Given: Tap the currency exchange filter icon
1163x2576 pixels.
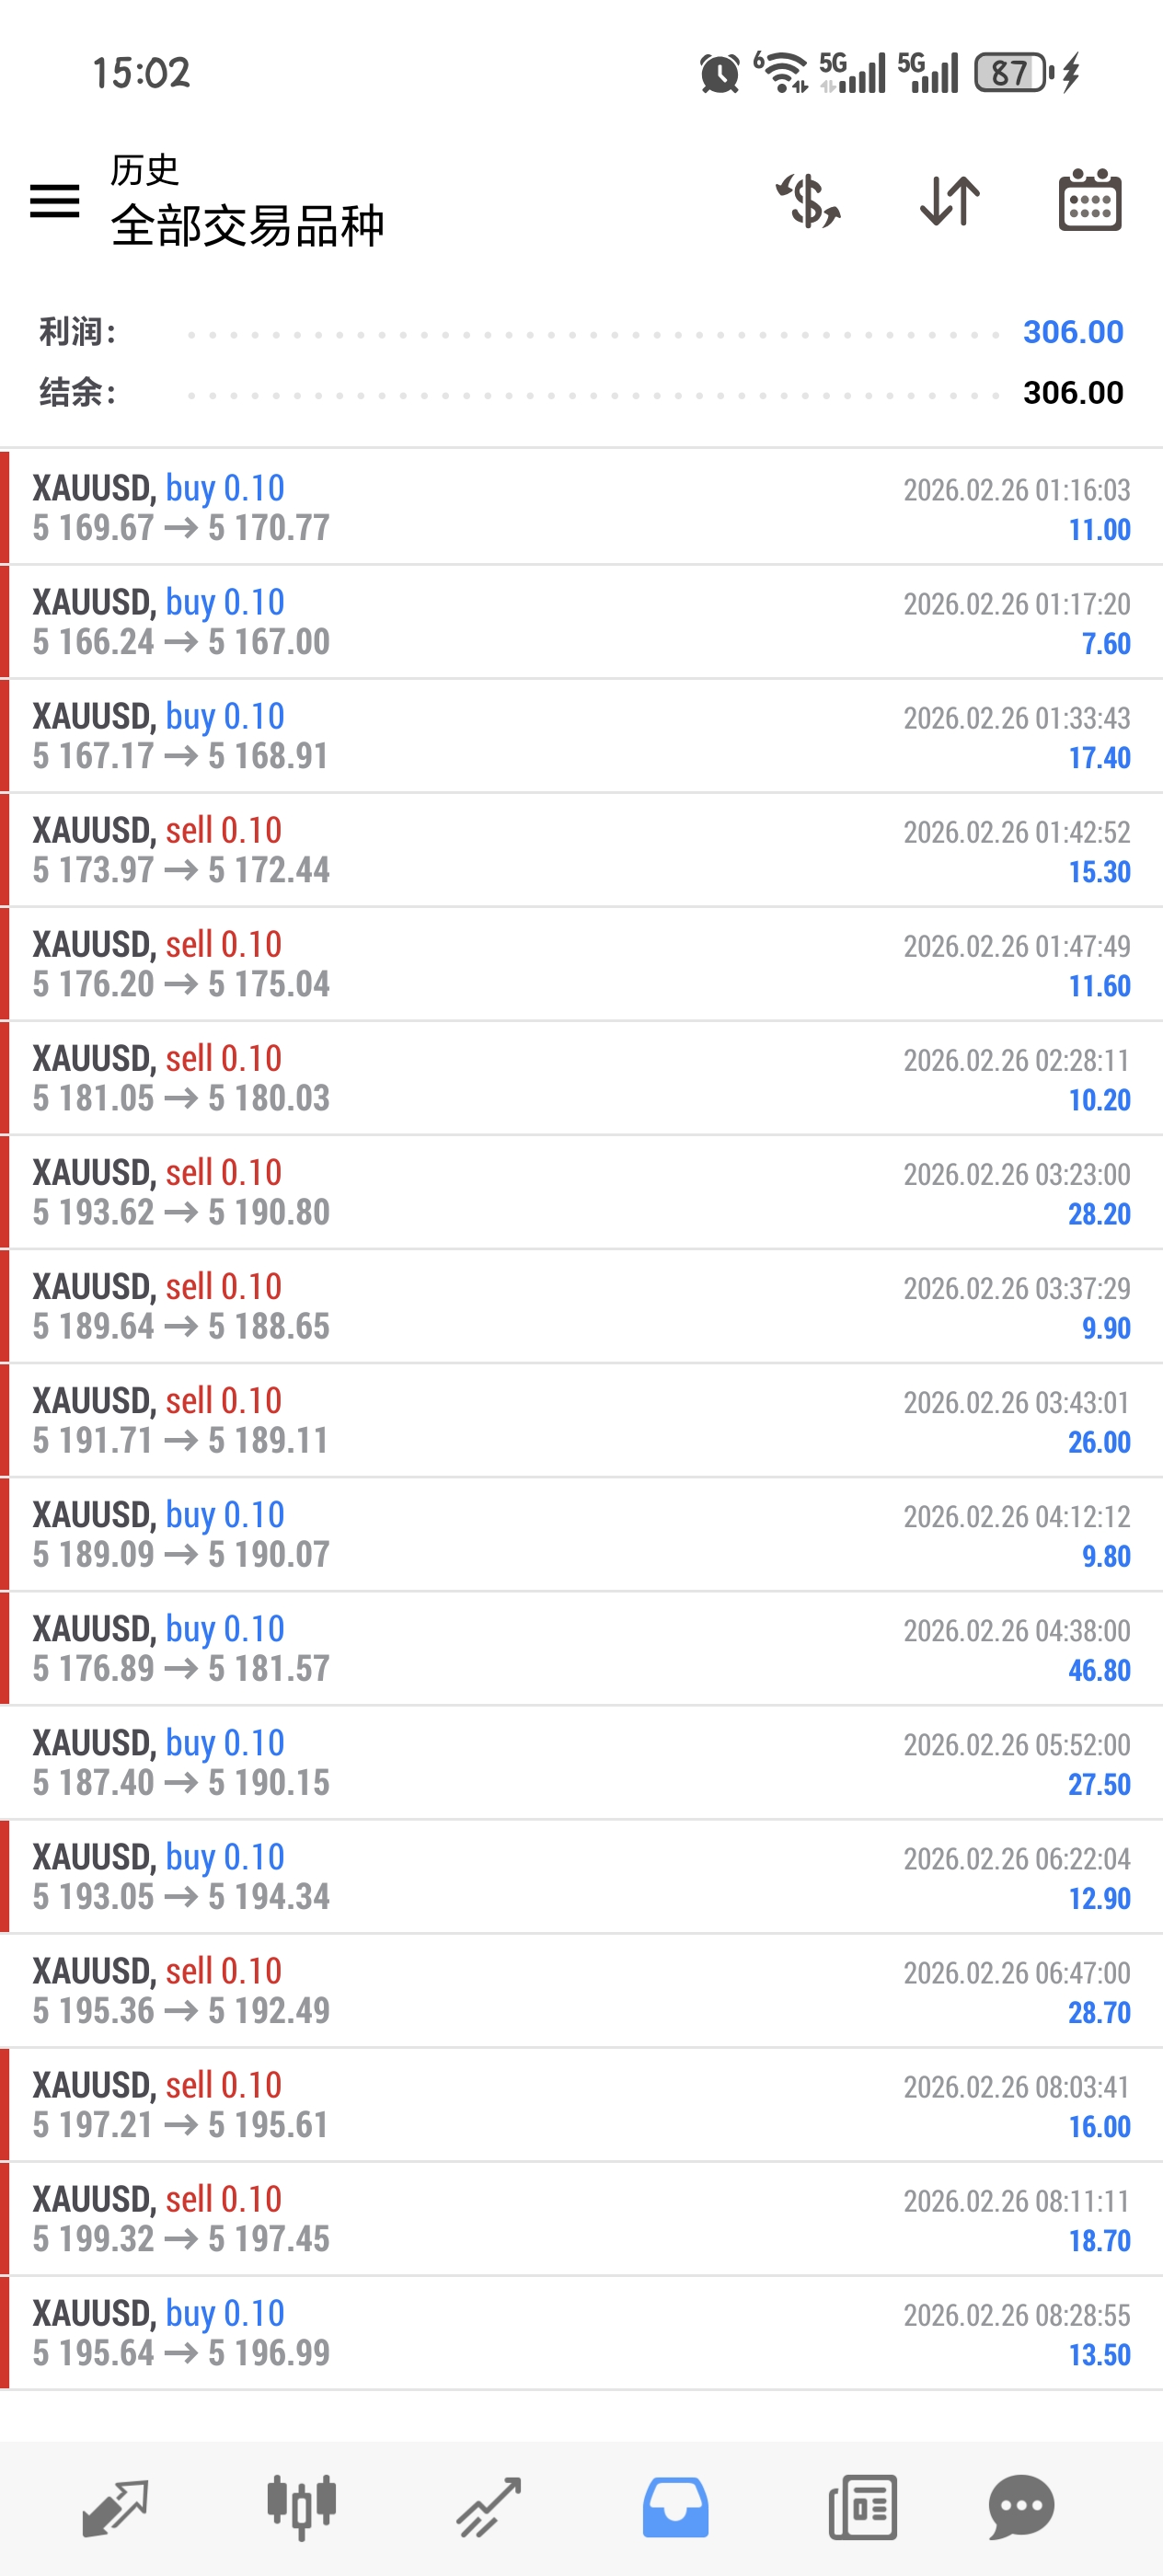Looking at the screenshot, I should pyautogui.click(x=808, y=201).
